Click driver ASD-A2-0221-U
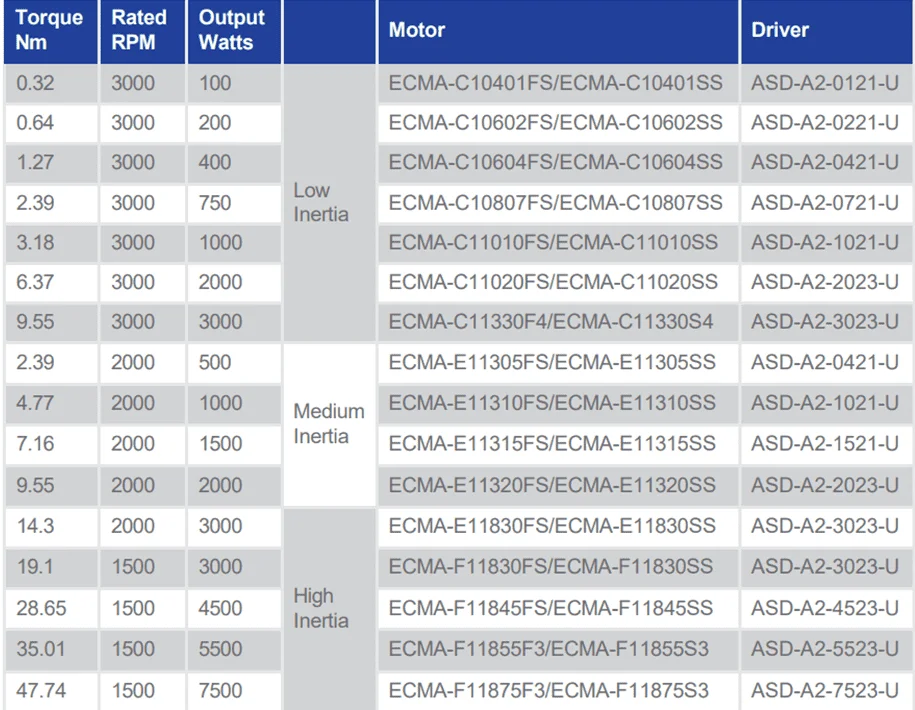 (x=827, y=123)
